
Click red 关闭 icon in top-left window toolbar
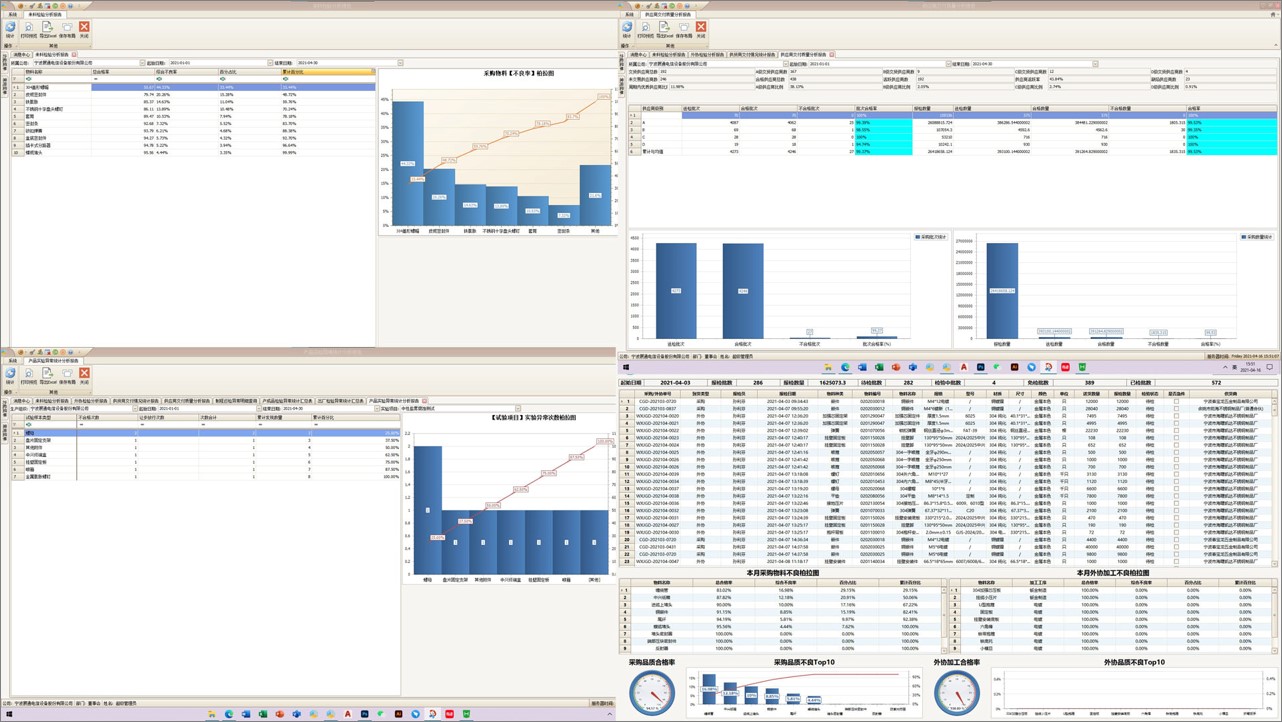click(84, 29)
